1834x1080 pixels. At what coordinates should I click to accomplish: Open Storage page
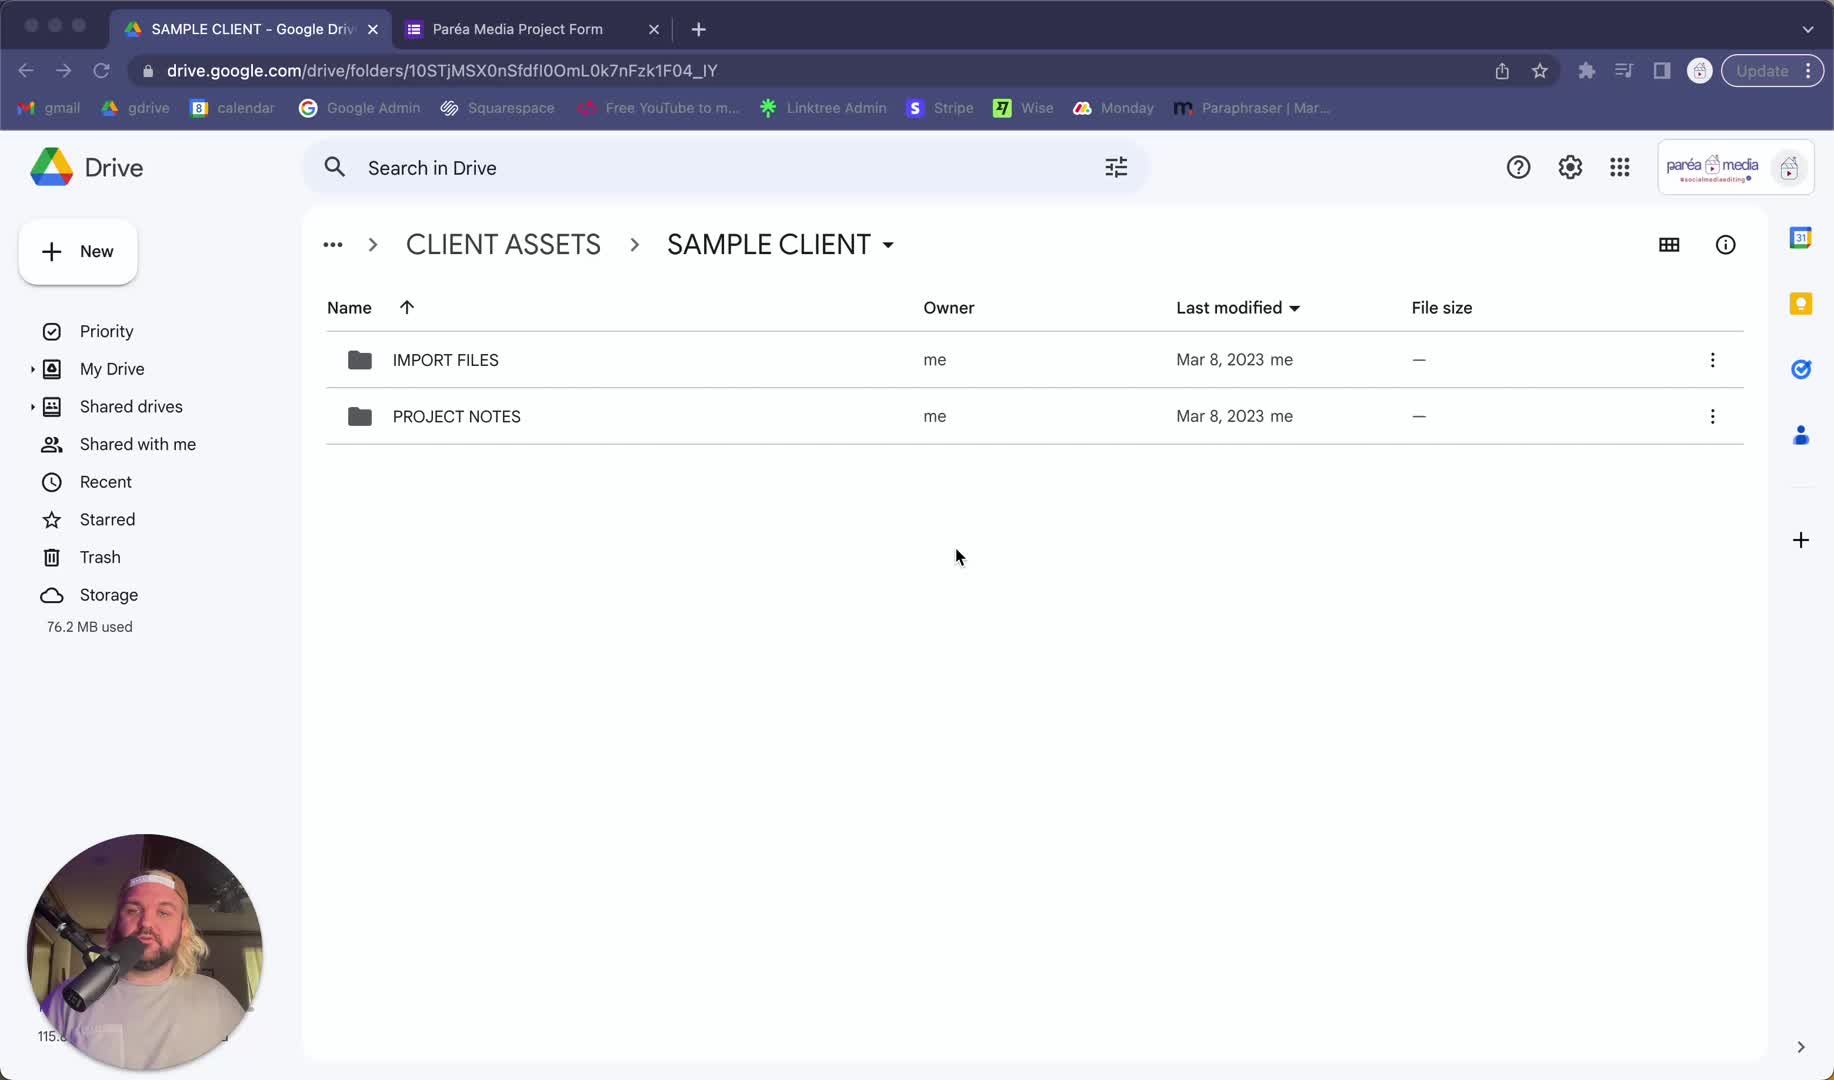(x=108, y=595)
